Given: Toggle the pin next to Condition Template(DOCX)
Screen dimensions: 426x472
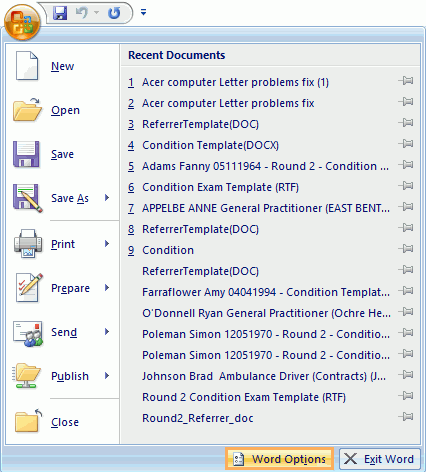Looking at the screenshot, I should 406,144.
